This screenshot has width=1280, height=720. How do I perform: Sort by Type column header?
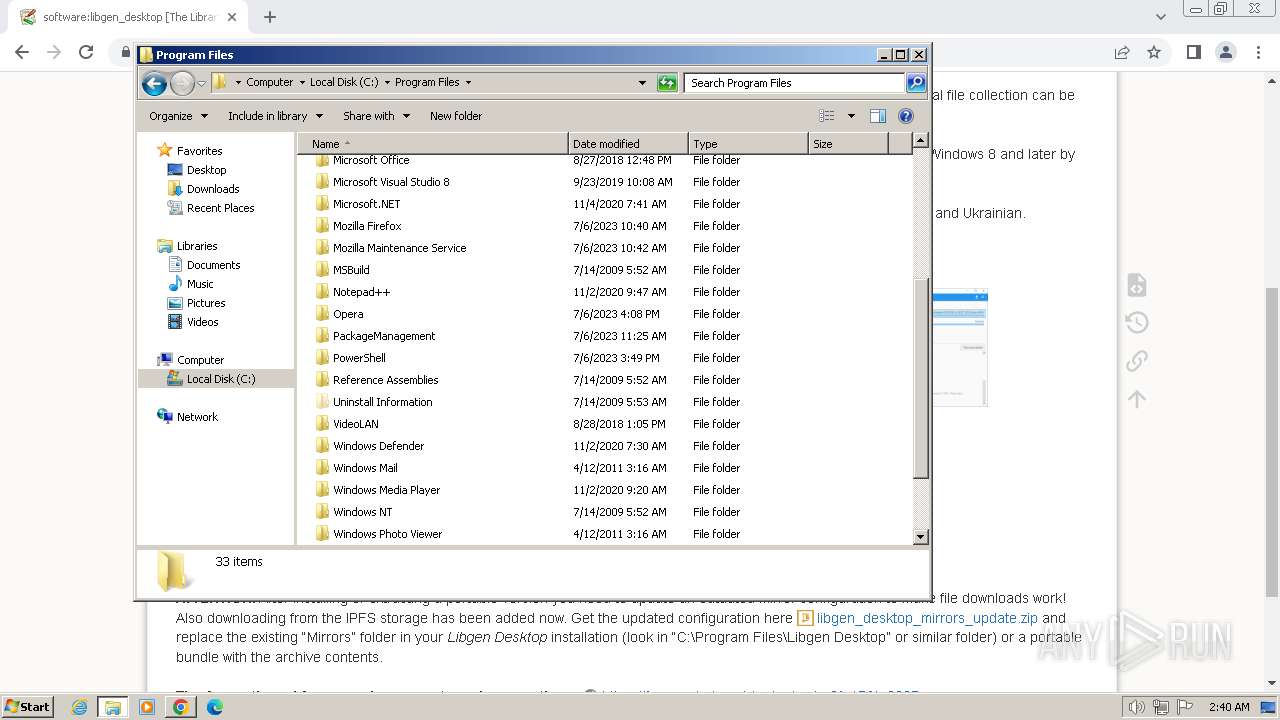pyautogui.click(x=748, y=144)
